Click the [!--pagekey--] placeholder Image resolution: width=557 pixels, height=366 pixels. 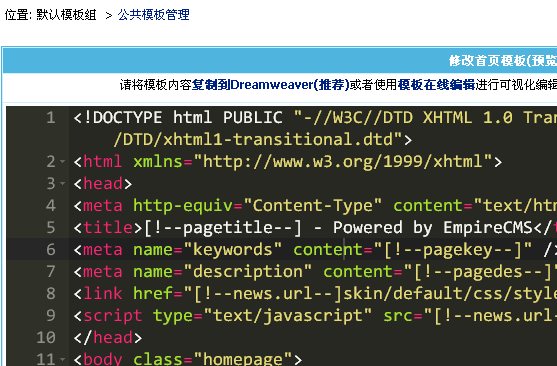(453, 249)
